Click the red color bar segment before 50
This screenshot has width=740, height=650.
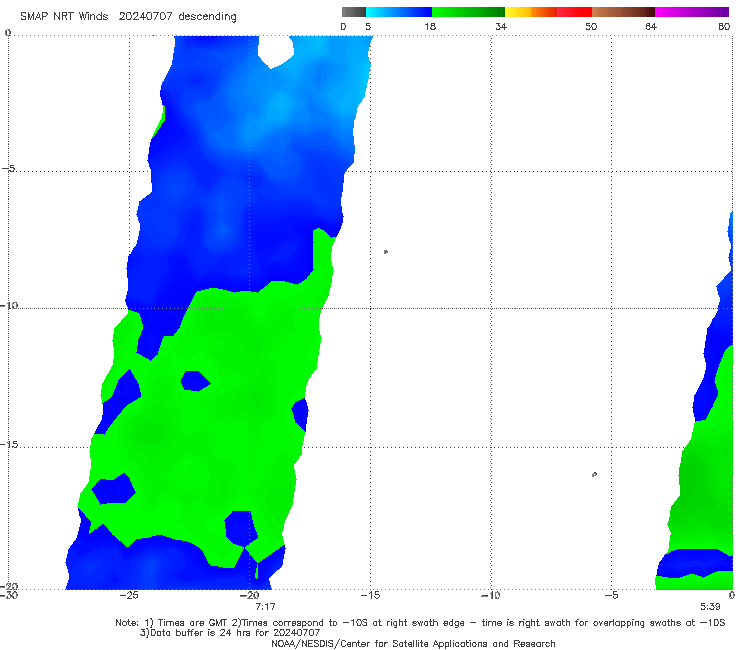coord(574,12)
